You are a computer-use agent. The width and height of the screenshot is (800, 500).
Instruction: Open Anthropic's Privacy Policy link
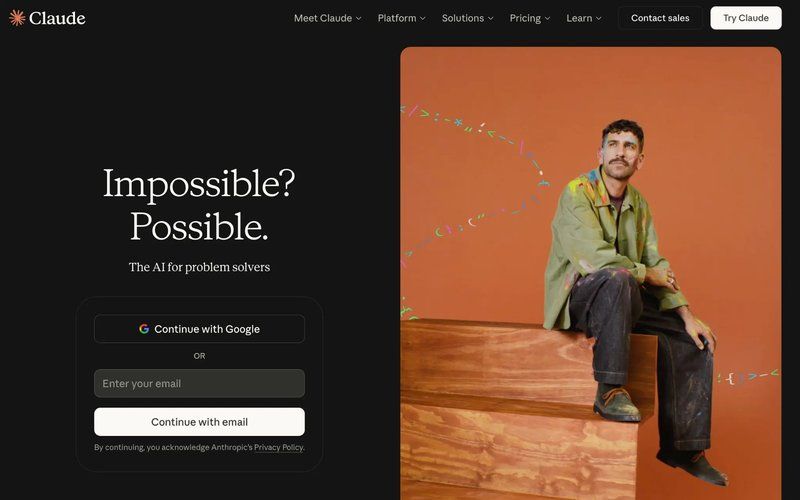pos(279,447)
